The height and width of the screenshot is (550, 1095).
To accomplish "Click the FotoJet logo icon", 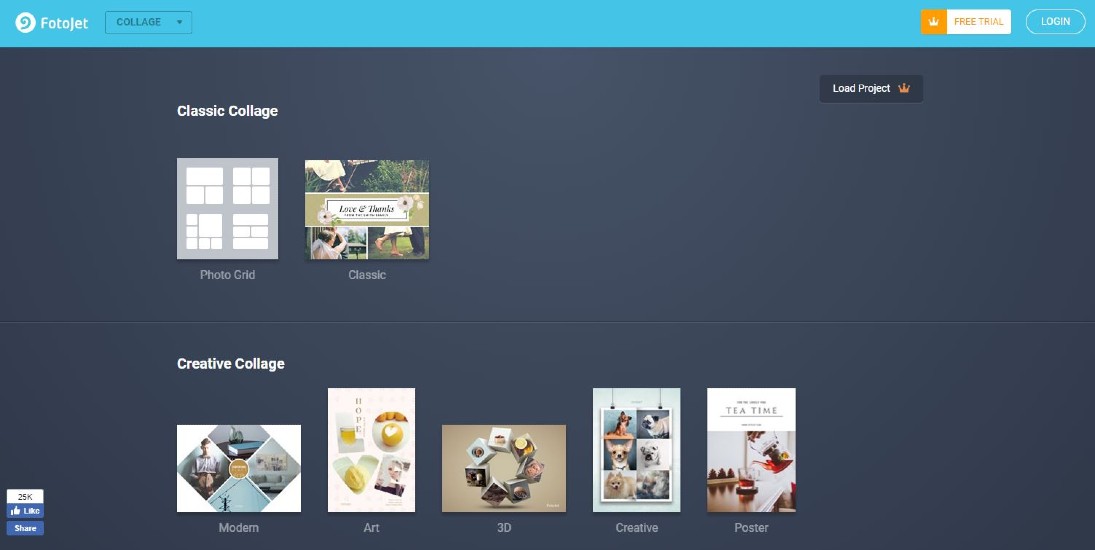I will 25,22.
